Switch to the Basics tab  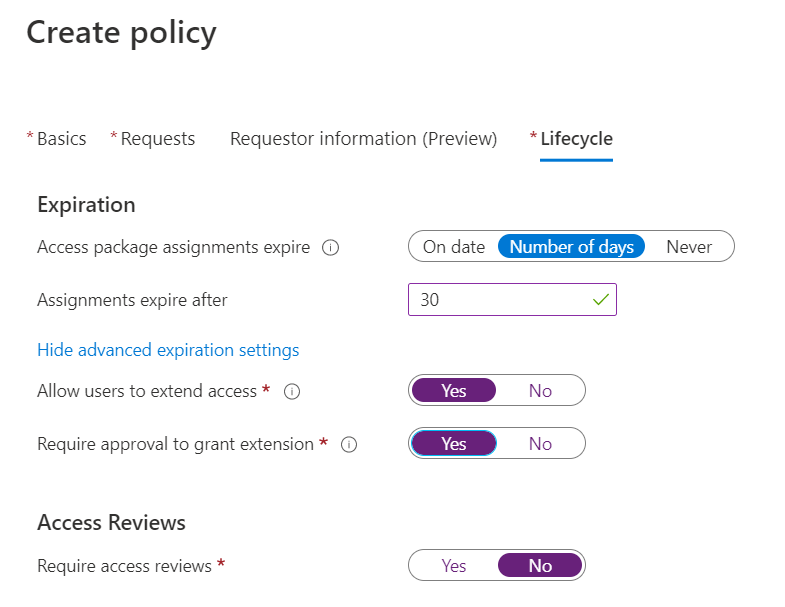(x=61, y=139)
